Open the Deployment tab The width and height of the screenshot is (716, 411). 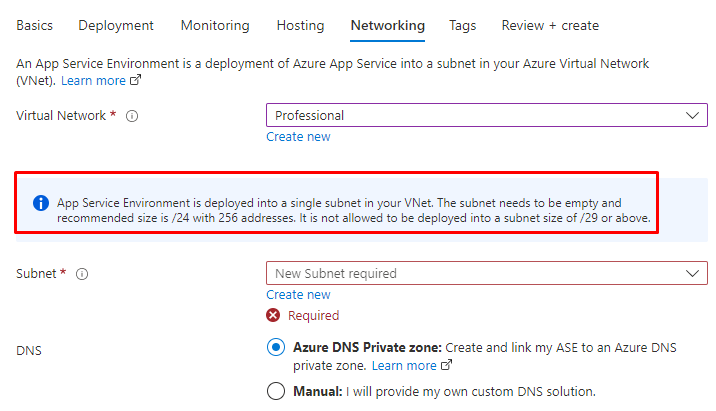116,25
